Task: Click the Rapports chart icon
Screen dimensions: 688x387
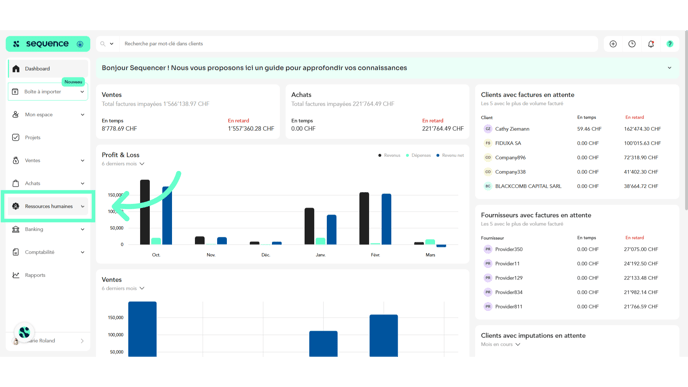Action: tap(16, 275)
